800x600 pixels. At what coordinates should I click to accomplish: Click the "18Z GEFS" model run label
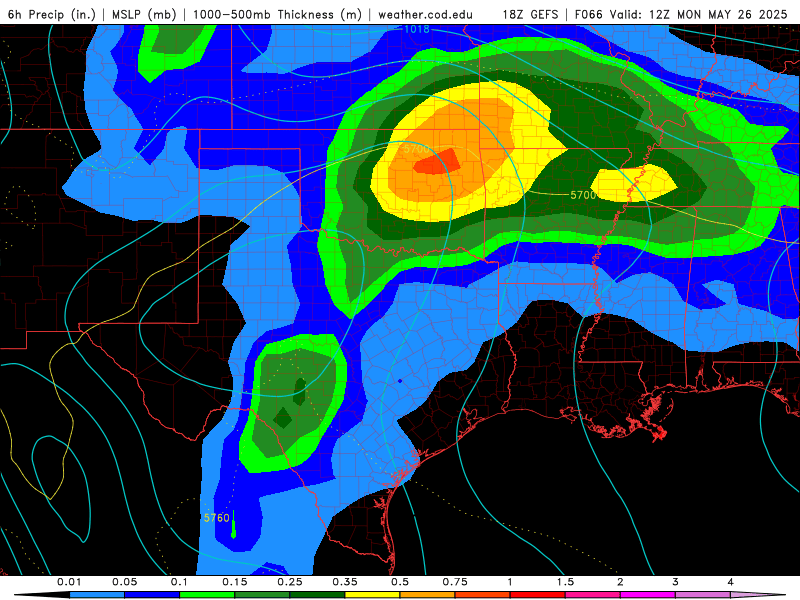[531, 14]
